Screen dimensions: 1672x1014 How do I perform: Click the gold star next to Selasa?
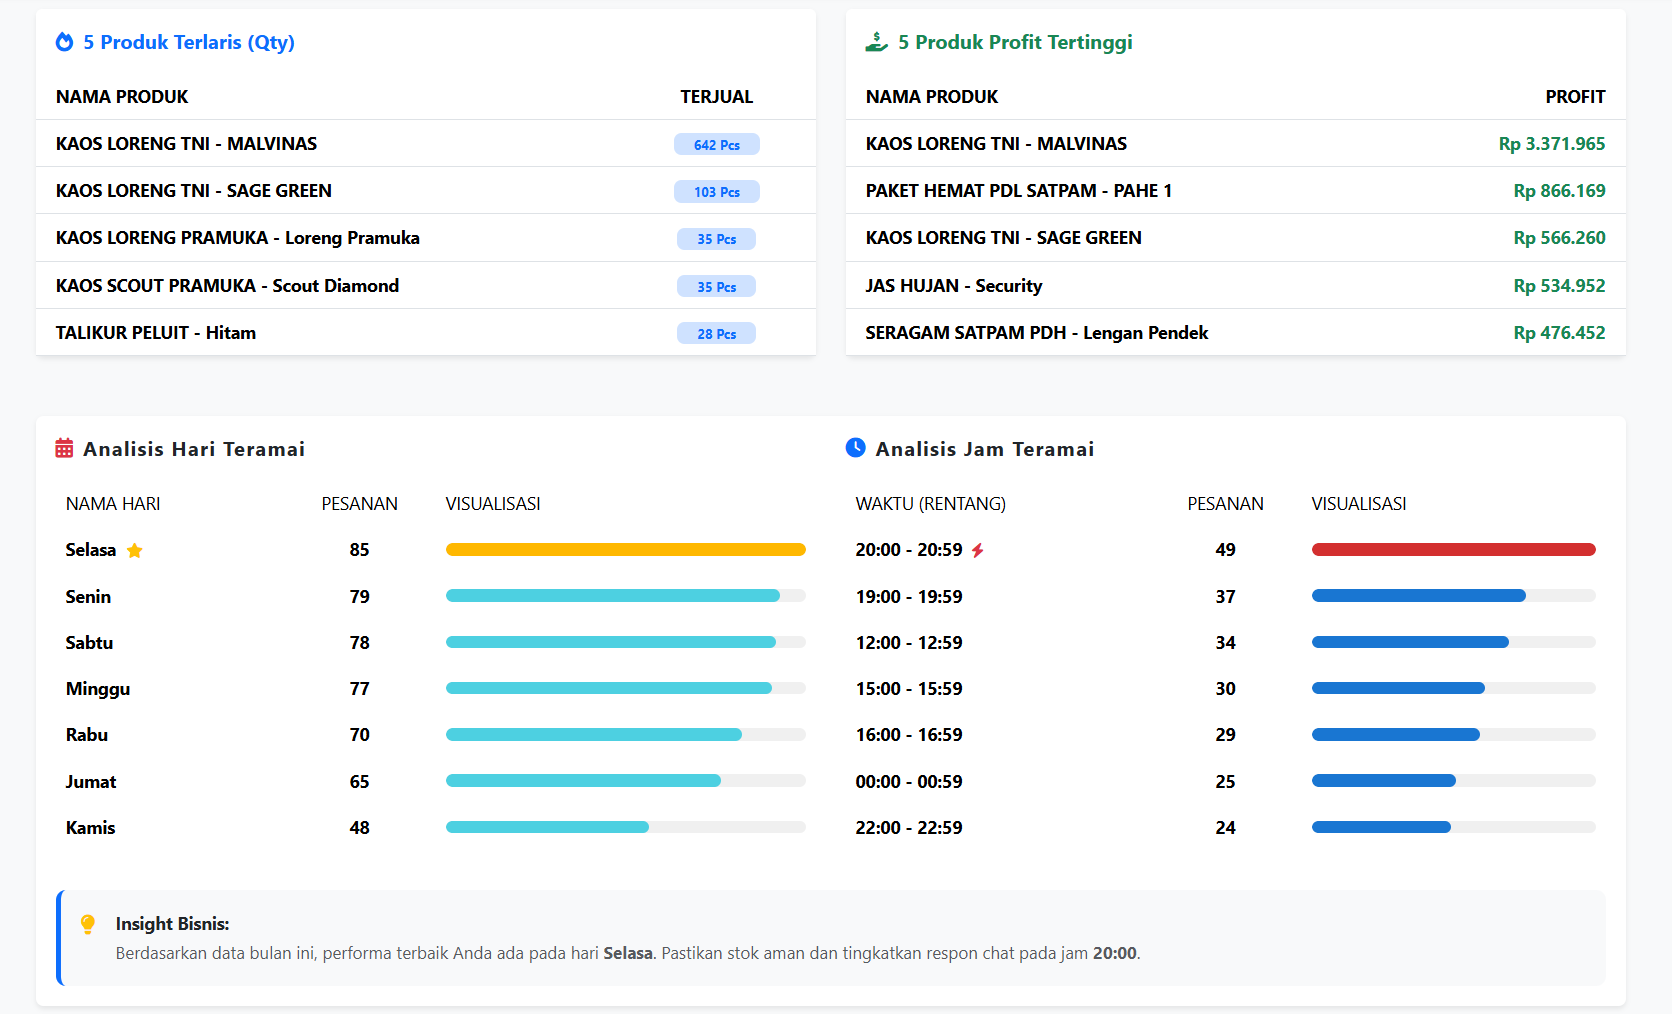(135, 551)
